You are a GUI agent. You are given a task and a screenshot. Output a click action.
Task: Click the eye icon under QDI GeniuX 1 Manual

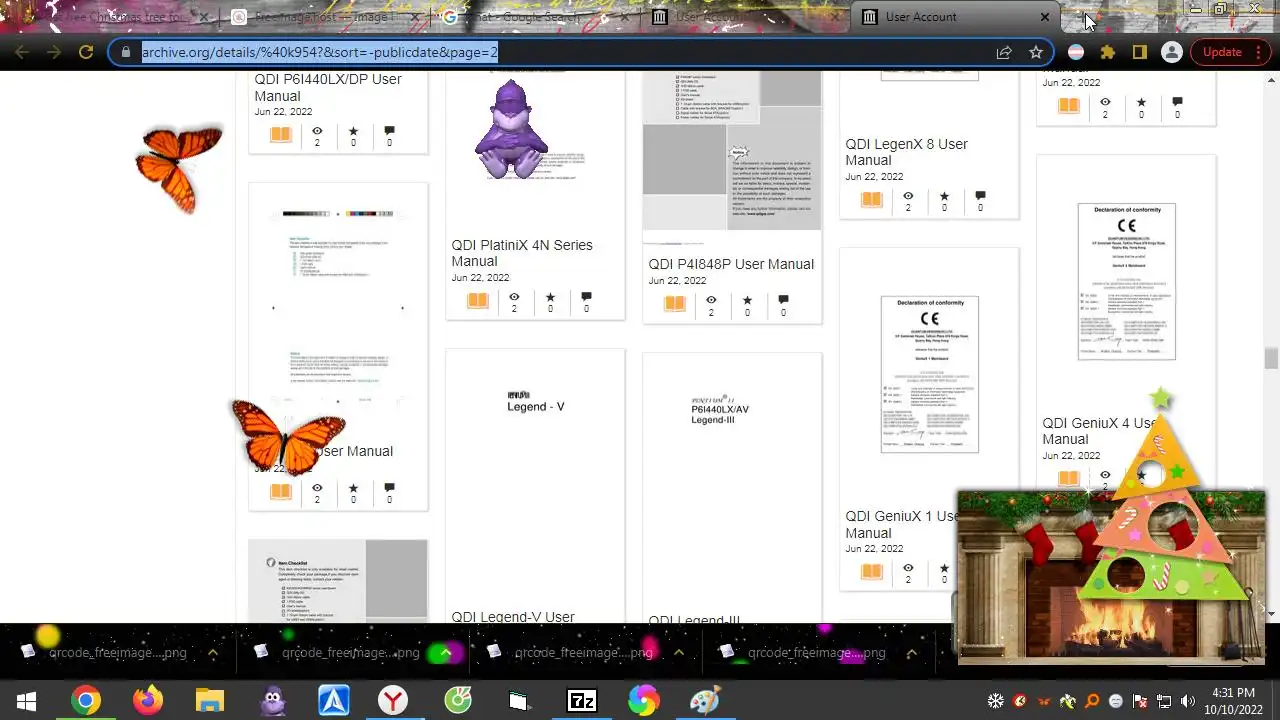tap(908, 568)
